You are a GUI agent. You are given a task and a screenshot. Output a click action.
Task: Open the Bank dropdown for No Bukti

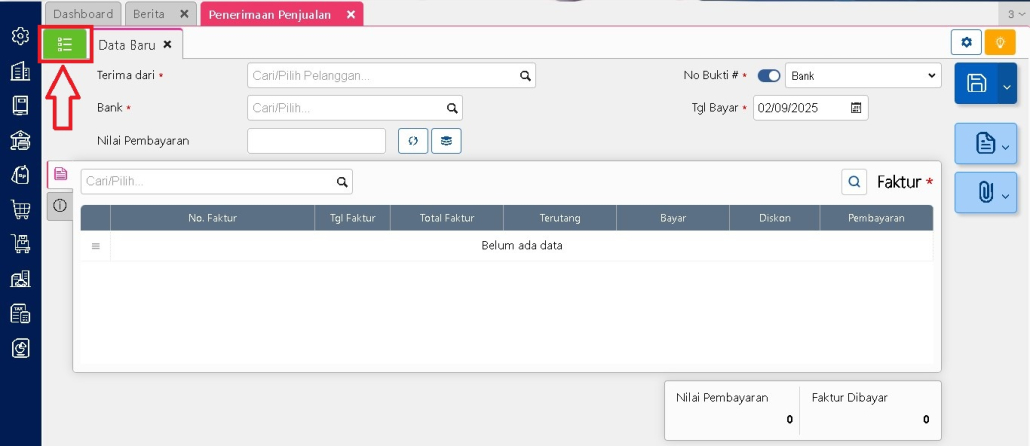(x=862, y=76)
